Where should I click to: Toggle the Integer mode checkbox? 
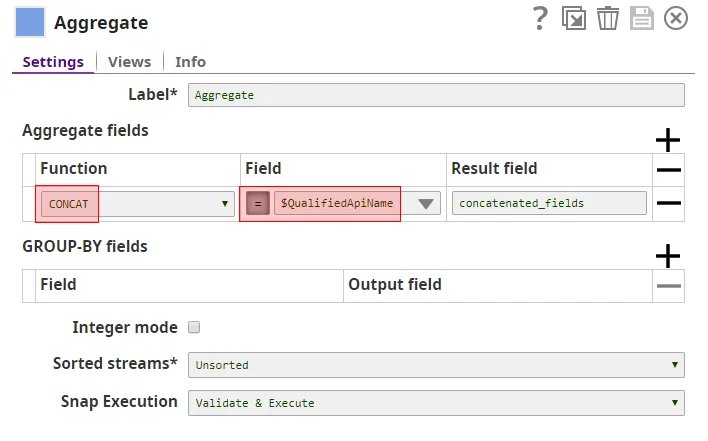pyautogui.click(x=195, y=327)
